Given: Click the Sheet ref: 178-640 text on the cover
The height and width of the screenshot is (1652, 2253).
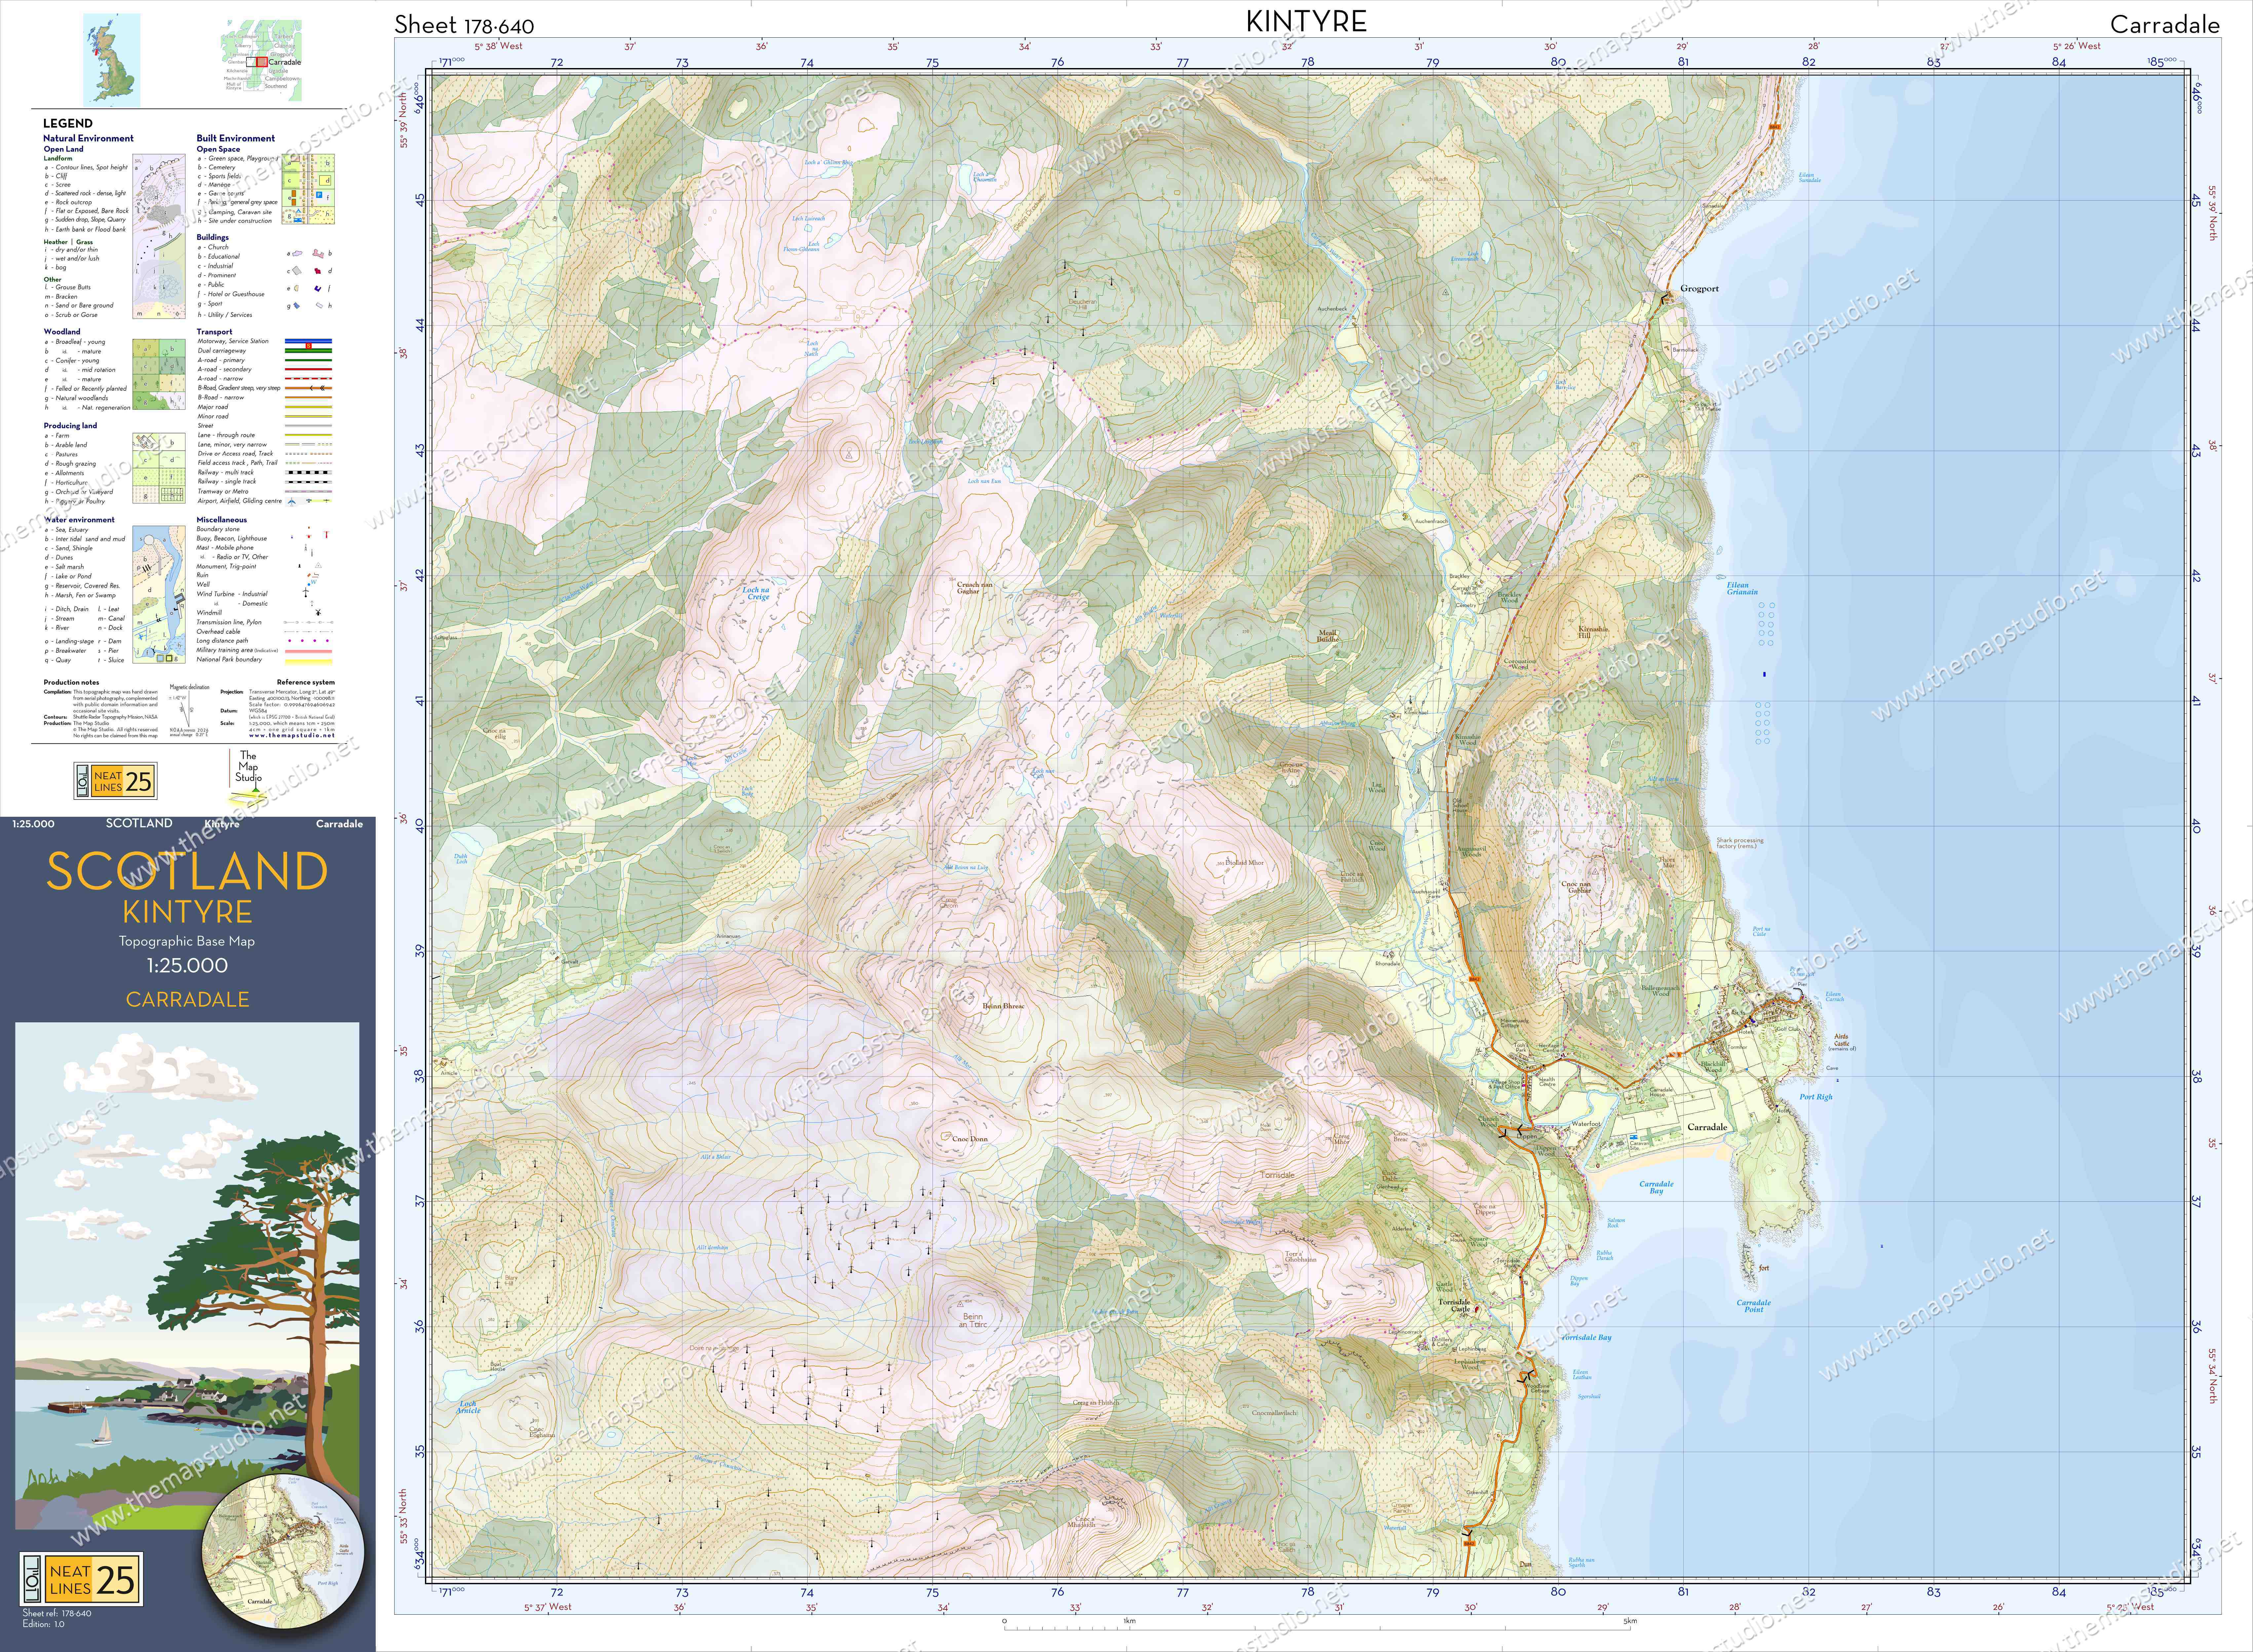Looking at the screenshot, I should [x=57, y=1613].
